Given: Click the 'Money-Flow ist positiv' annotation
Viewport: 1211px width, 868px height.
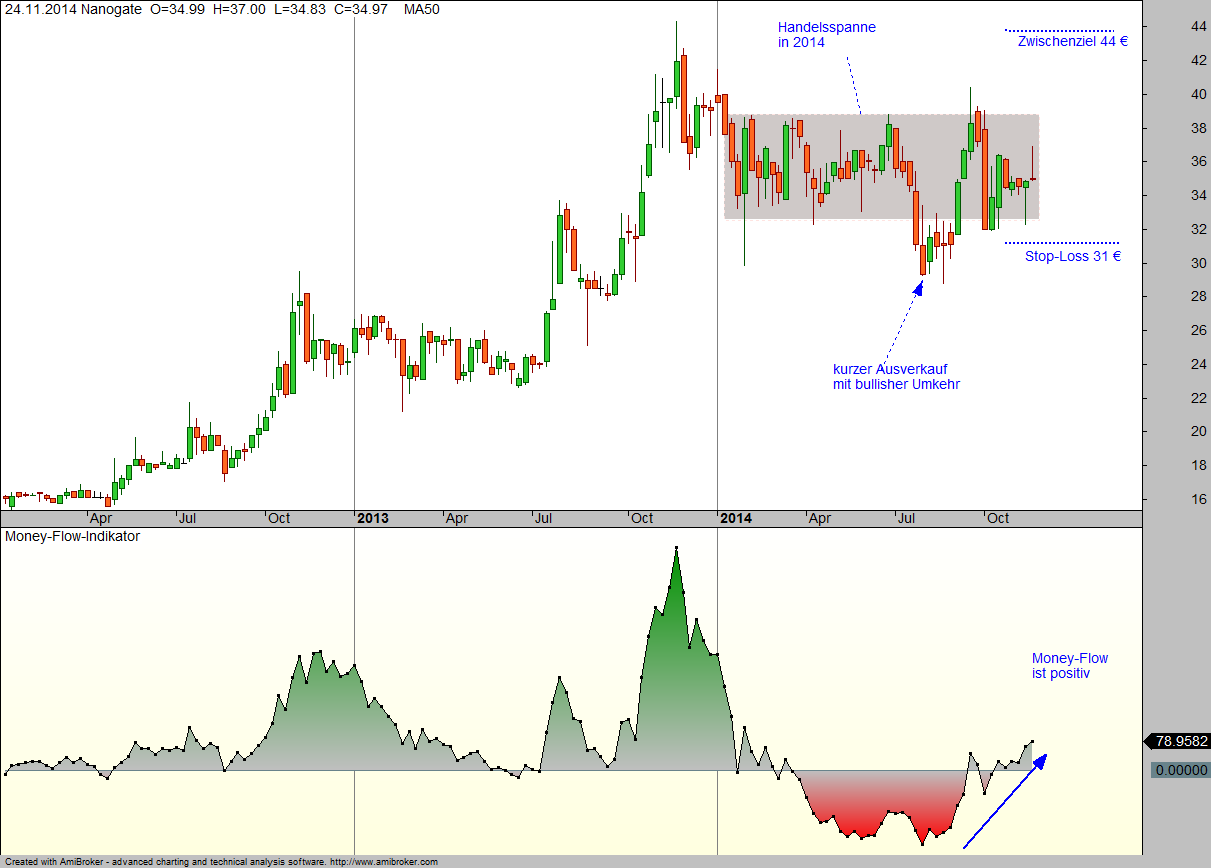Looking at the screenshot, I should 1070,666.
